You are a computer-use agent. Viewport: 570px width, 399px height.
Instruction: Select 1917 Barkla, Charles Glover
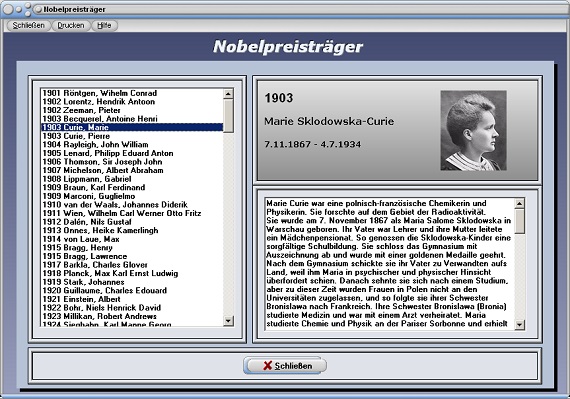point(132,265)
